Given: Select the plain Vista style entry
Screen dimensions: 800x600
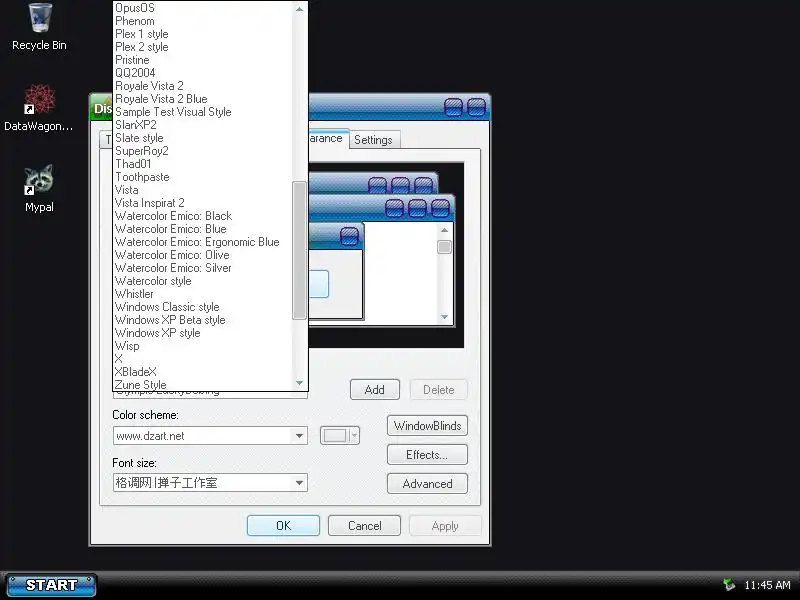Looking at the screenshot, I should [203, 190].
